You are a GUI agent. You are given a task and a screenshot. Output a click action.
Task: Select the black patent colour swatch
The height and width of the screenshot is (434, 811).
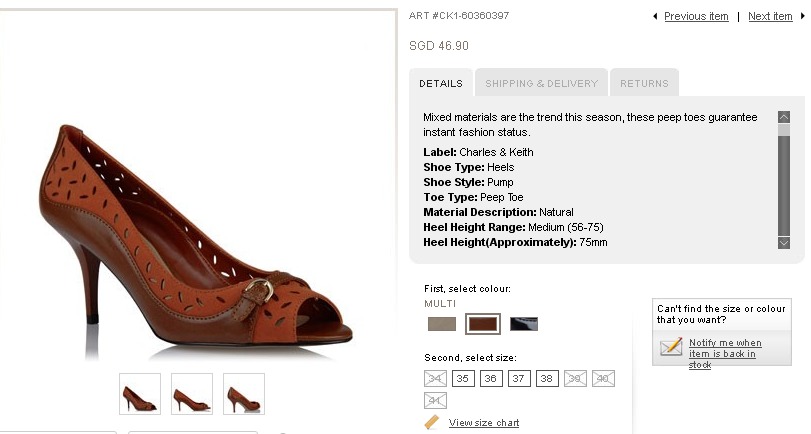(x=524, y=324)
